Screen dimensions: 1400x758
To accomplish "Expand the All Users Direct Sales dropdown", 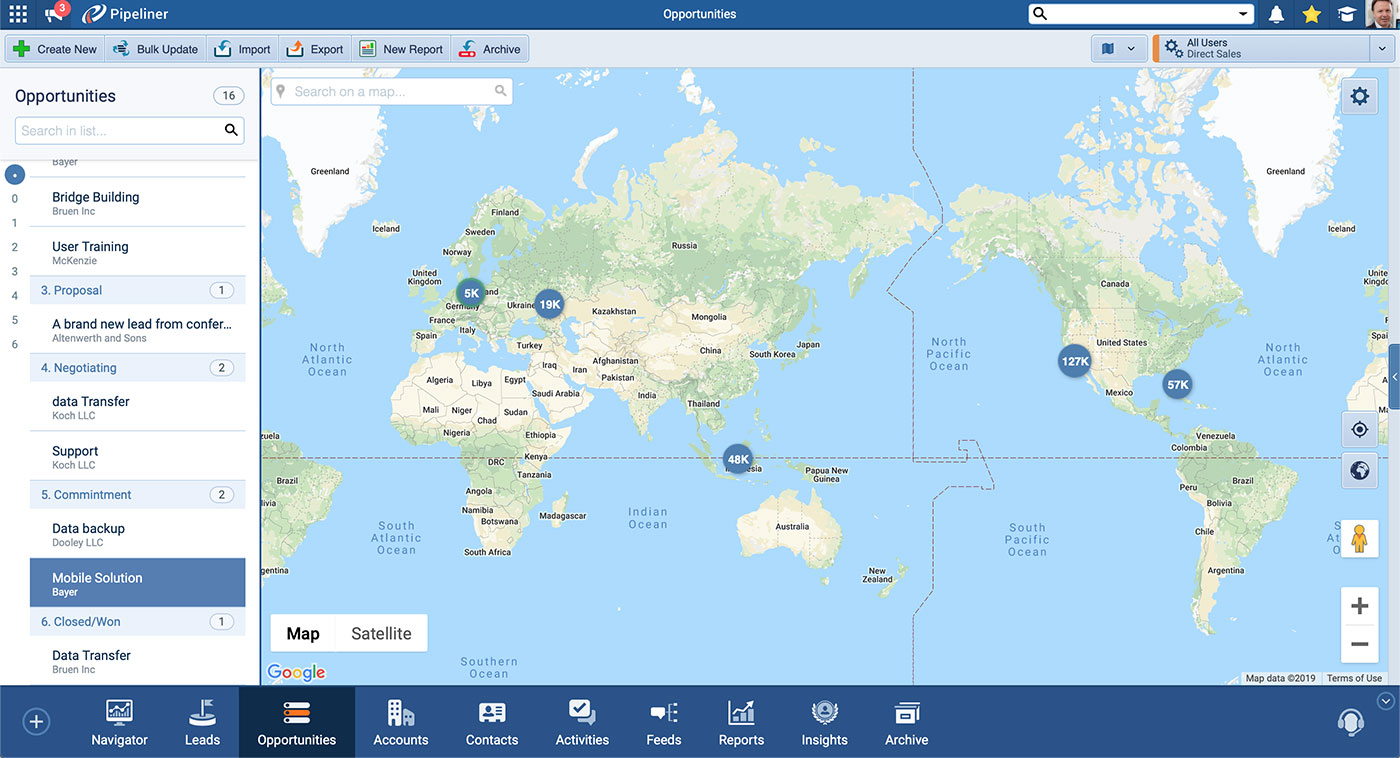I will [x=1381, y=49].
